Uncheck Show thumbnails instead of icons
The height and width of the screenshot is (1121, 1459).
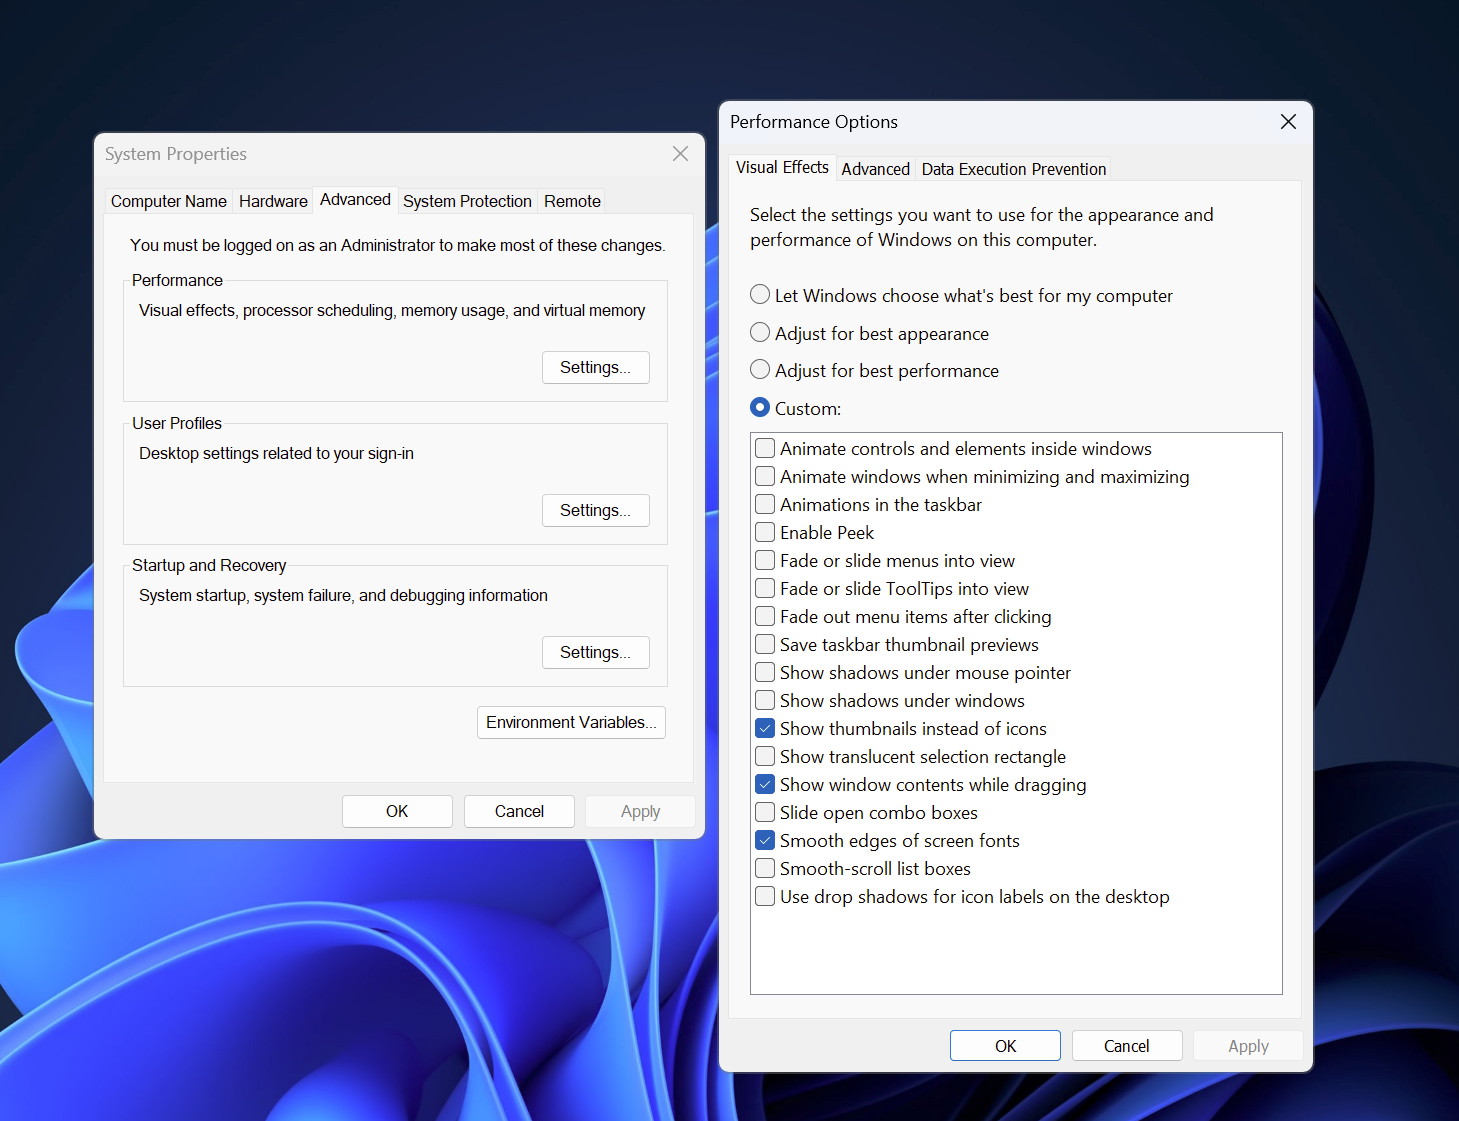tap(765, 728)
